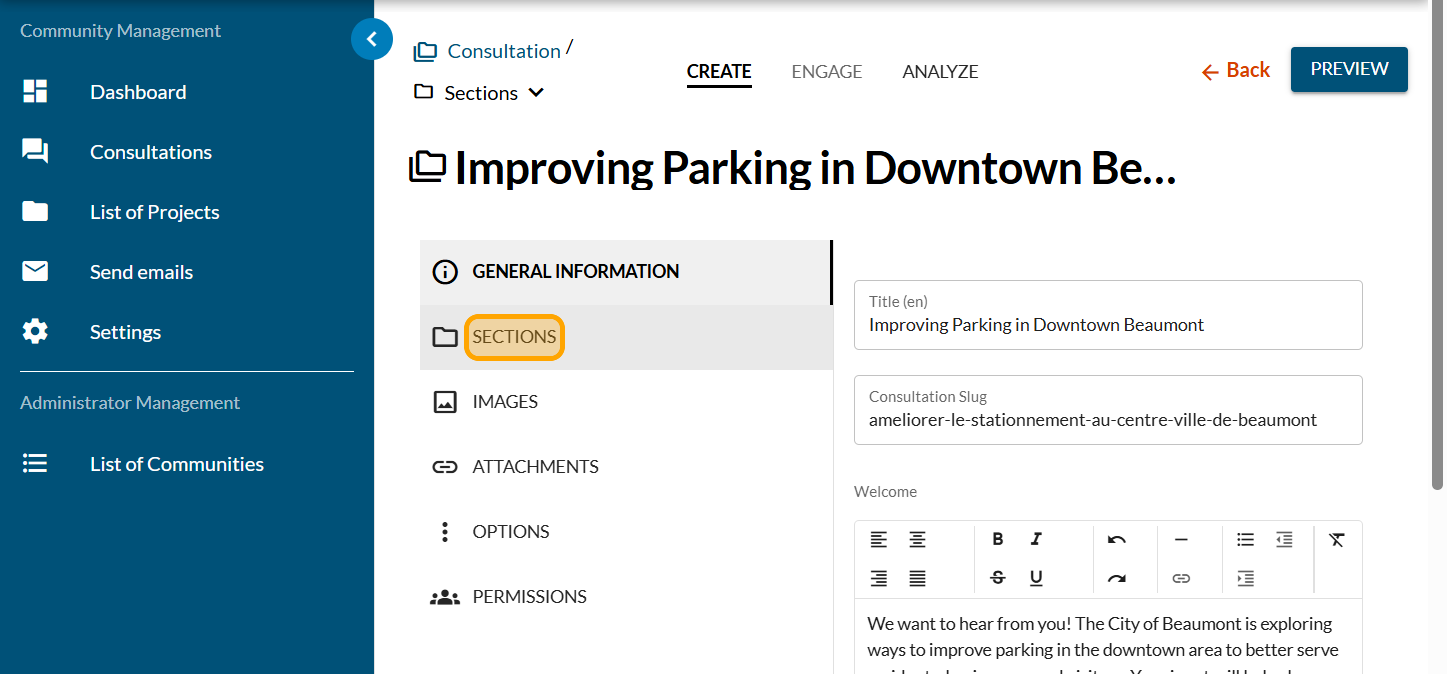1447x674 pixels.
Task: Go Back using the orange link
Action: [1236, 70]
